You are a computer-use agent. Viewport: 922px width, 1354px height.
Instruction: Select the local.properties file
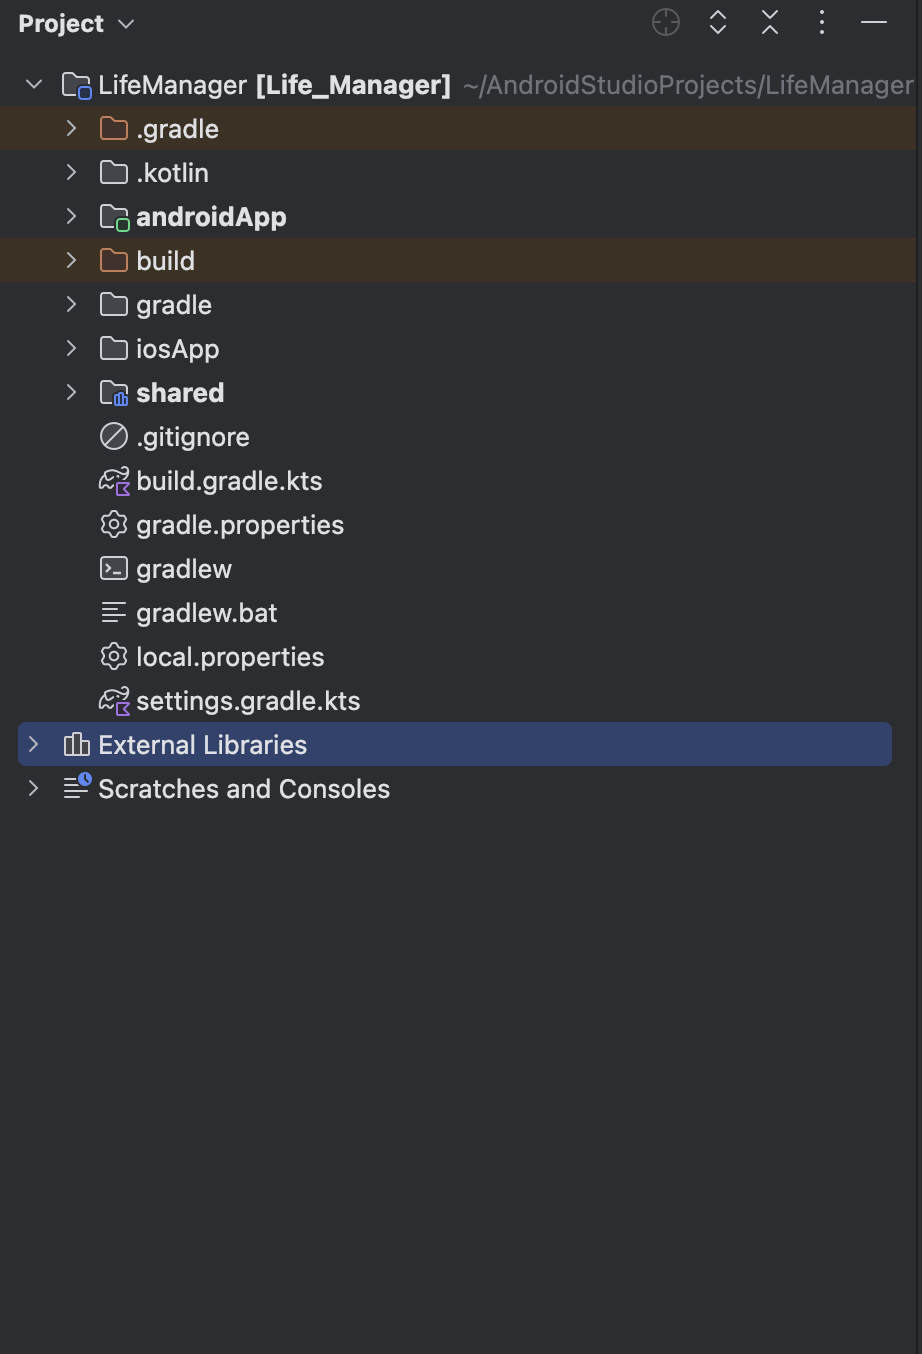tap(230, 657)
